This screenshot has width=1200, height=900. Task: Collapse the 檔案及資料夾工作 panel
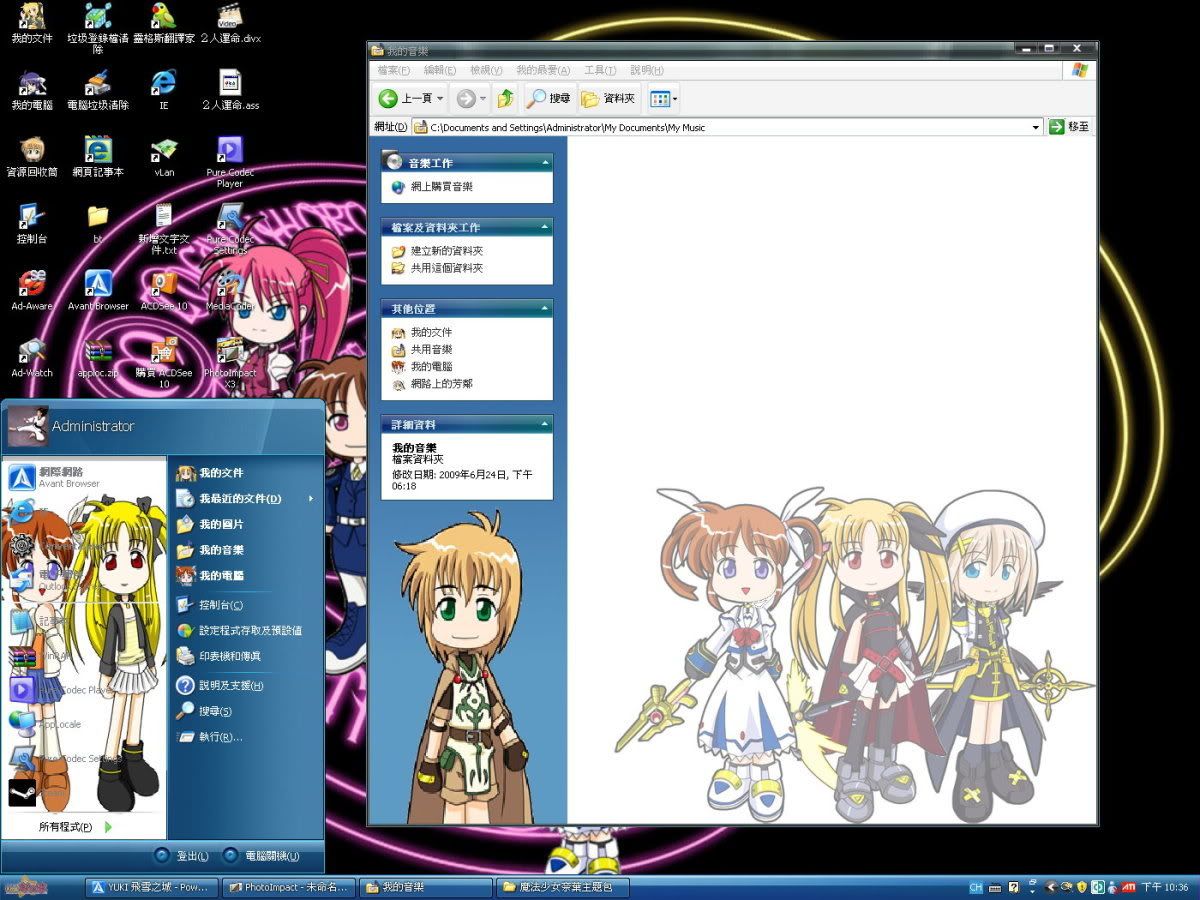[x=545, y=228]
